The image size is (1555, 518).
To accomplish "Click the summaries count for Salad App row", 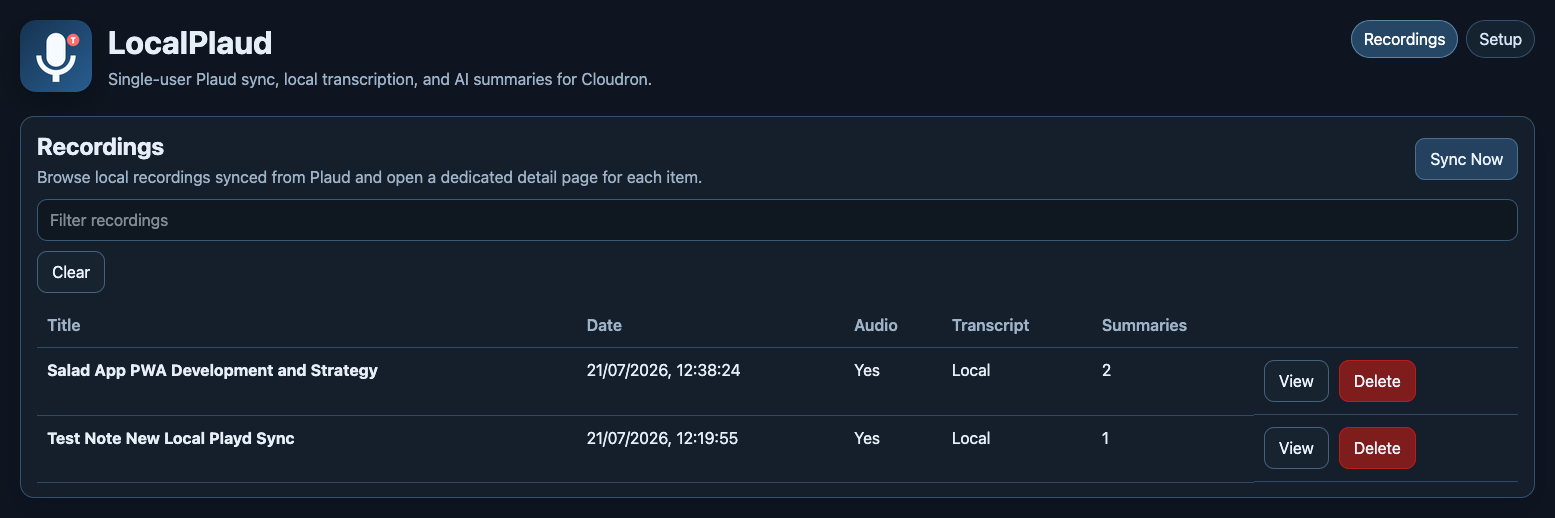I will click(1106, 370).
